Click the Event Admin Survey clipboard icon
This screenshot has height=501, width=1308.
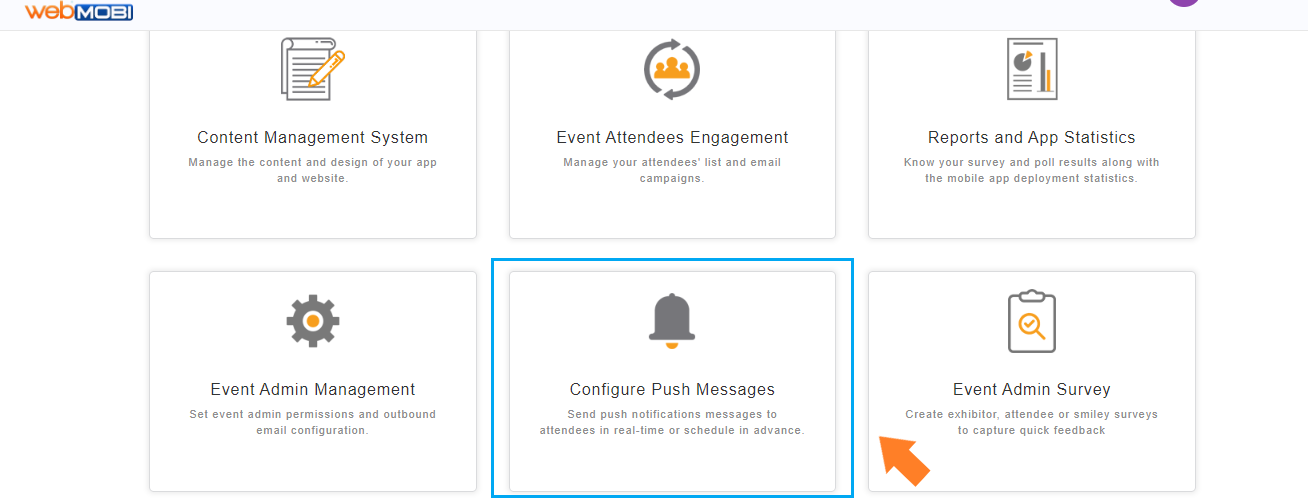coord(1032,321)
